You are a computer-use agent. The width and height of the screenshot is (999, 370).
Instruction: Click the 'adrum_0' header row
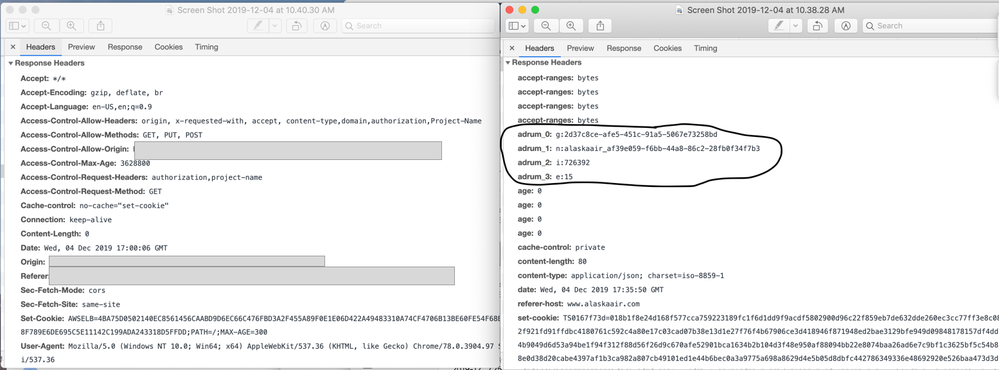(x=617, y=134)
